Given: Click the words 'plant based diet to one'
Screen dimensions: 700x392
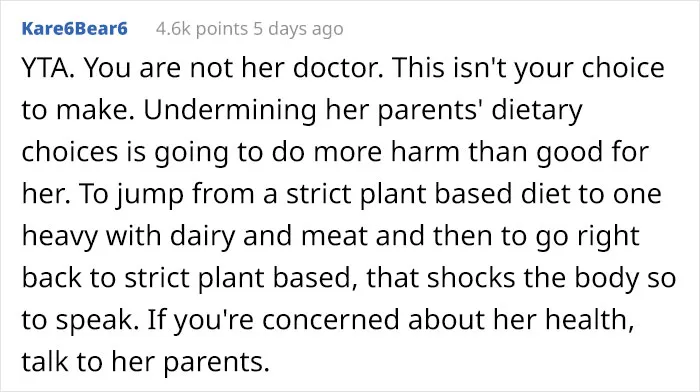Looking at the screenshot, I should (474, 194).
